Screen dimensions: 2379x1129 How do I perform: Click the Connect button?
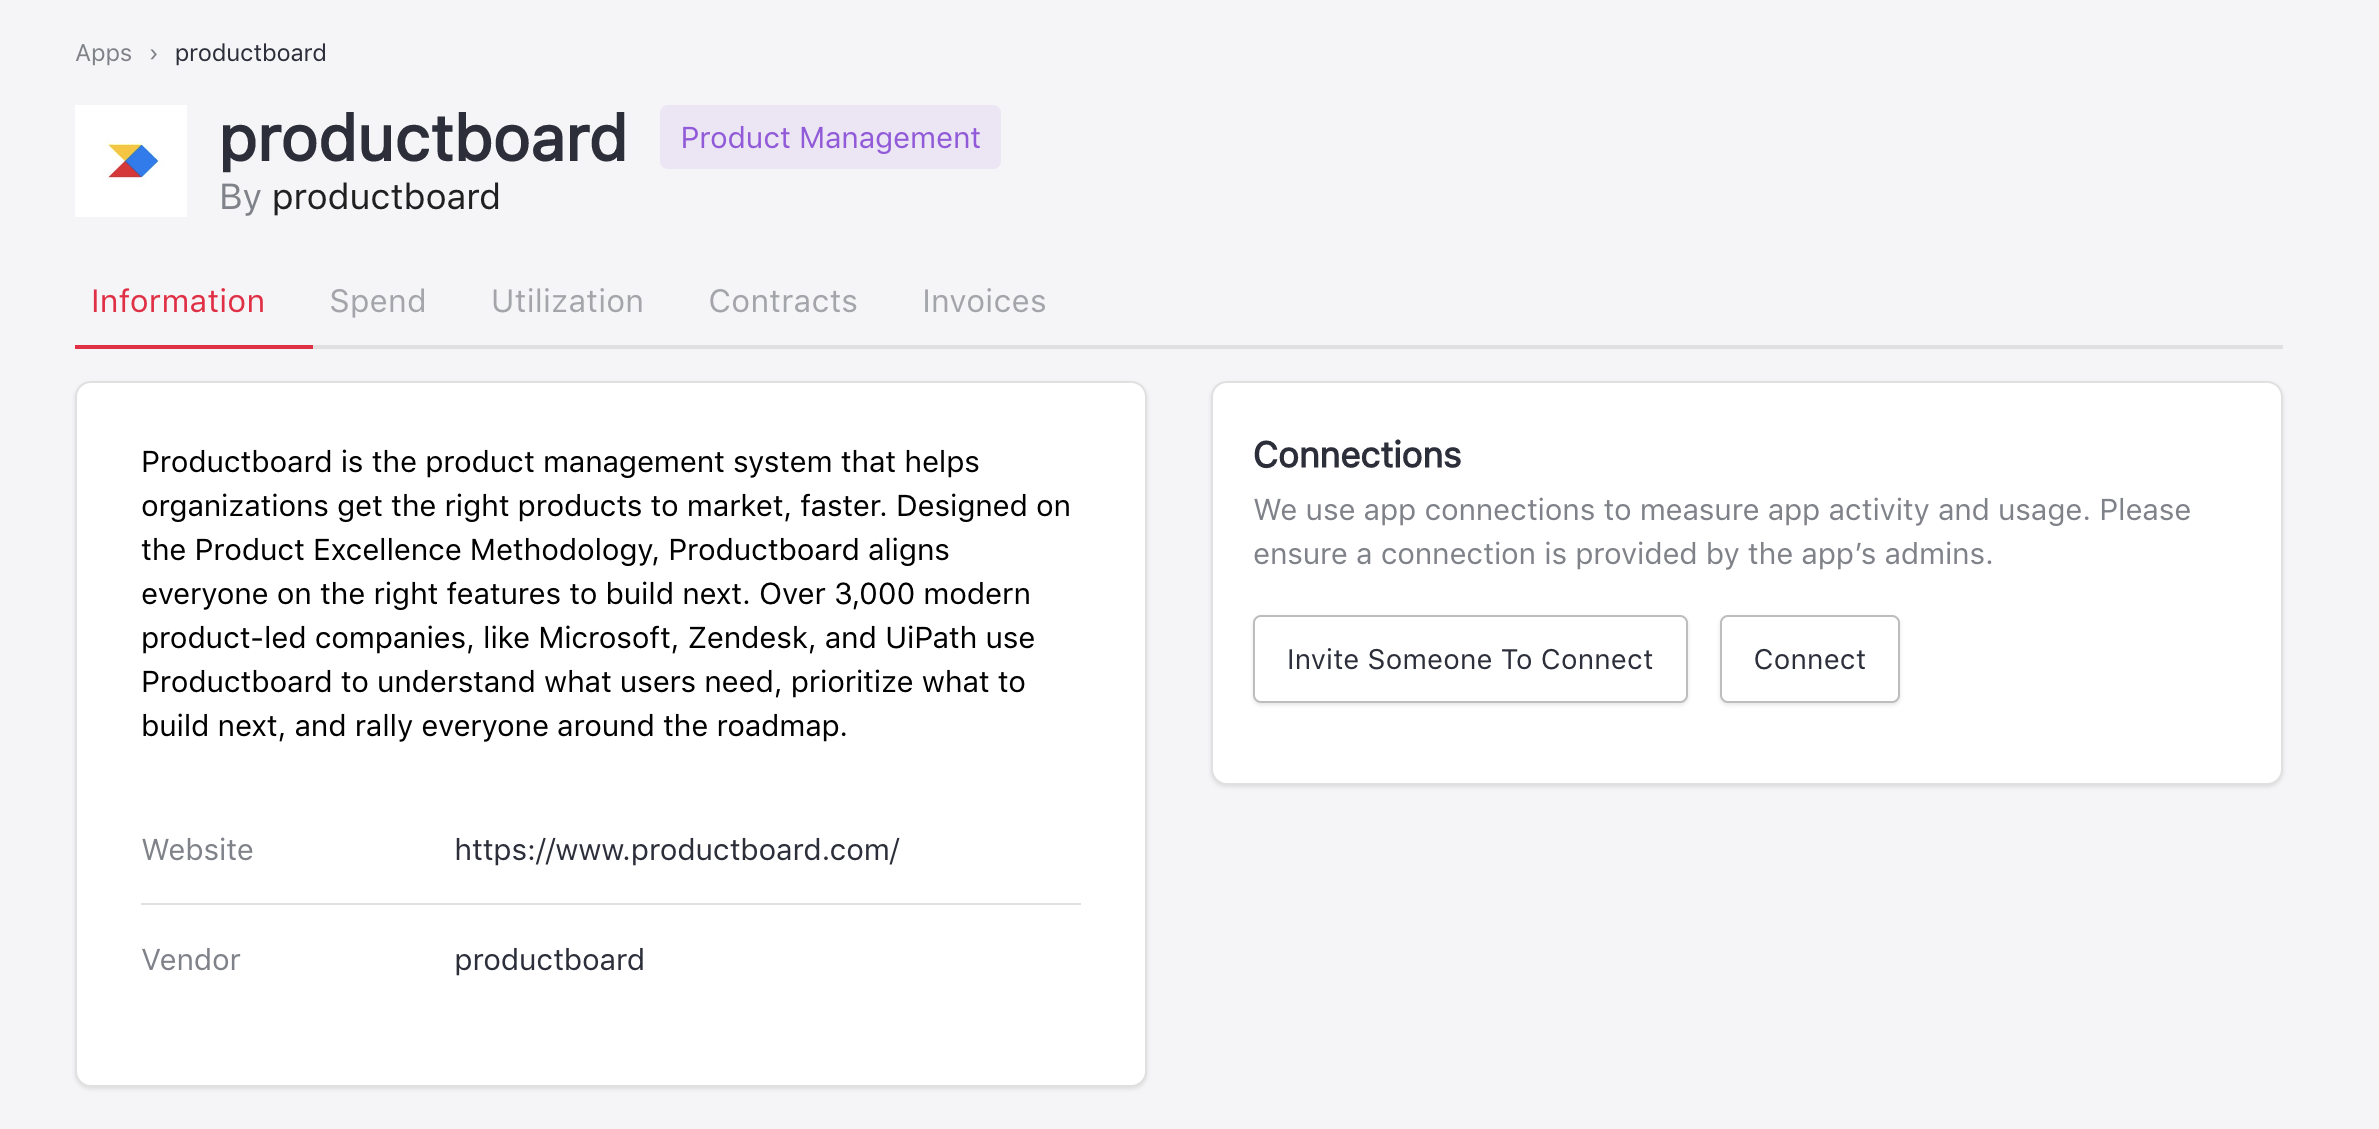(1808, 659)
